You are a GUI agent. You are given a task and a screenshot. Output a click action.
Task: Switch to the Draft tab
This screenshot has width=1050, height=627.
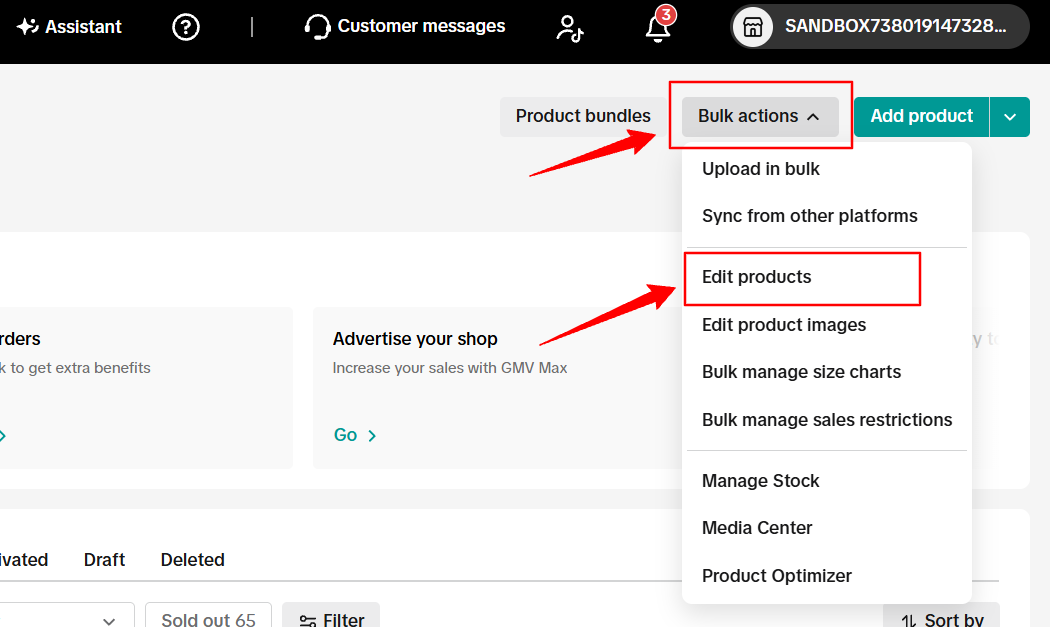104,560
